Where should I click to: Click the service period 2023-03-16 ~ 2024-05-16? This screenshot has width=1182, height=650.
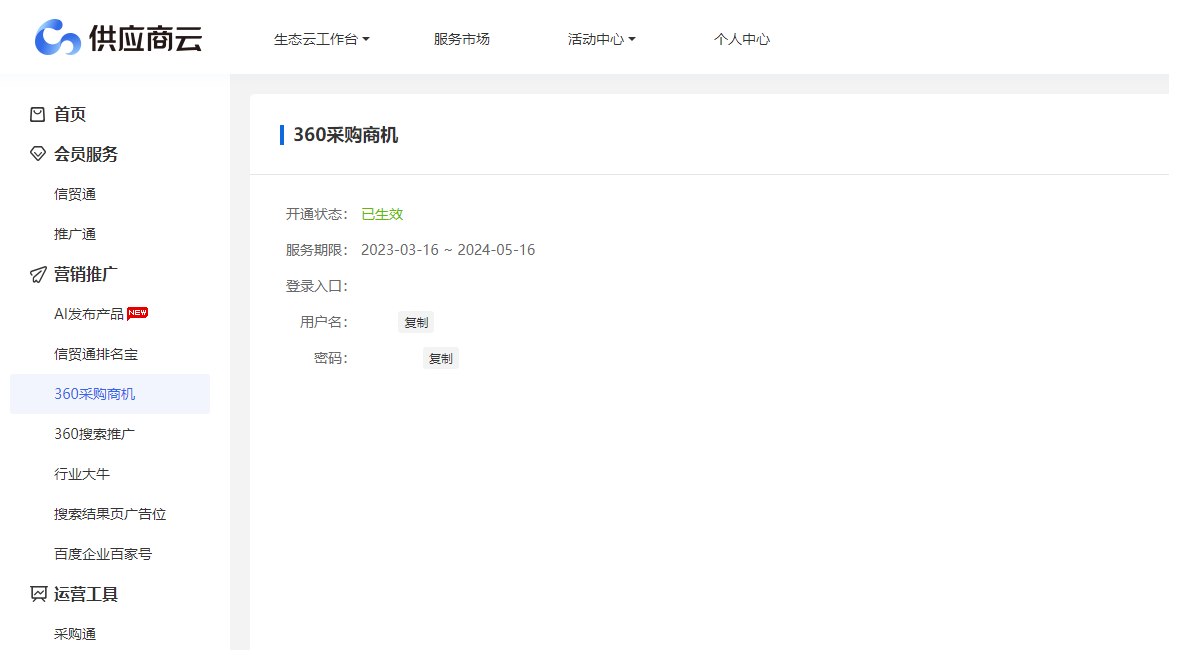448,250
